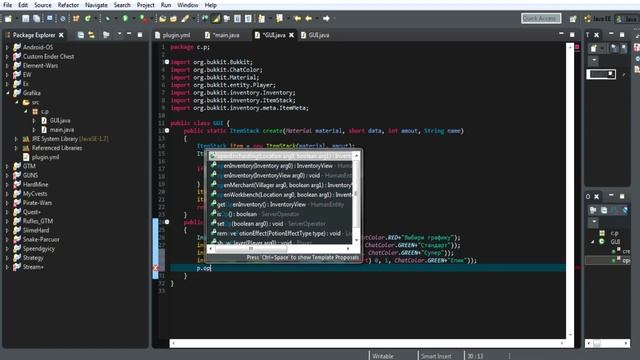640x360 pixels.
Task: Open the Refactor menu
Action: [x=68, y=5]
